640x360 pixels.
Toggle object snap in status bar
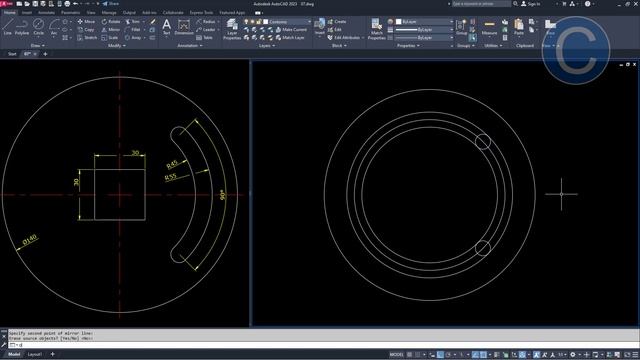[483, 355]
